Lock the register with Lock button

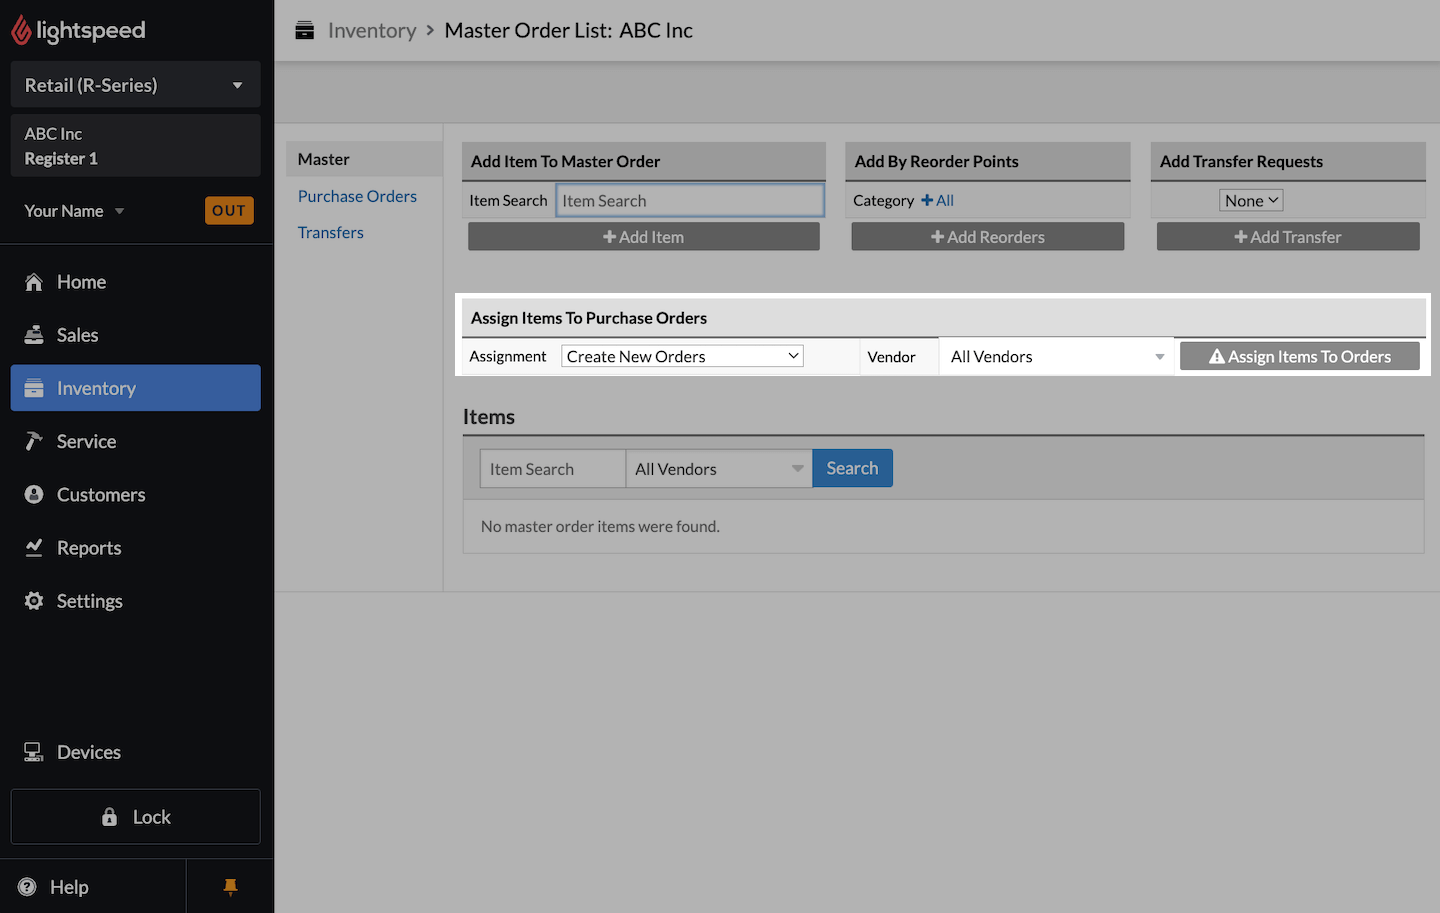[x=135, y=817]
